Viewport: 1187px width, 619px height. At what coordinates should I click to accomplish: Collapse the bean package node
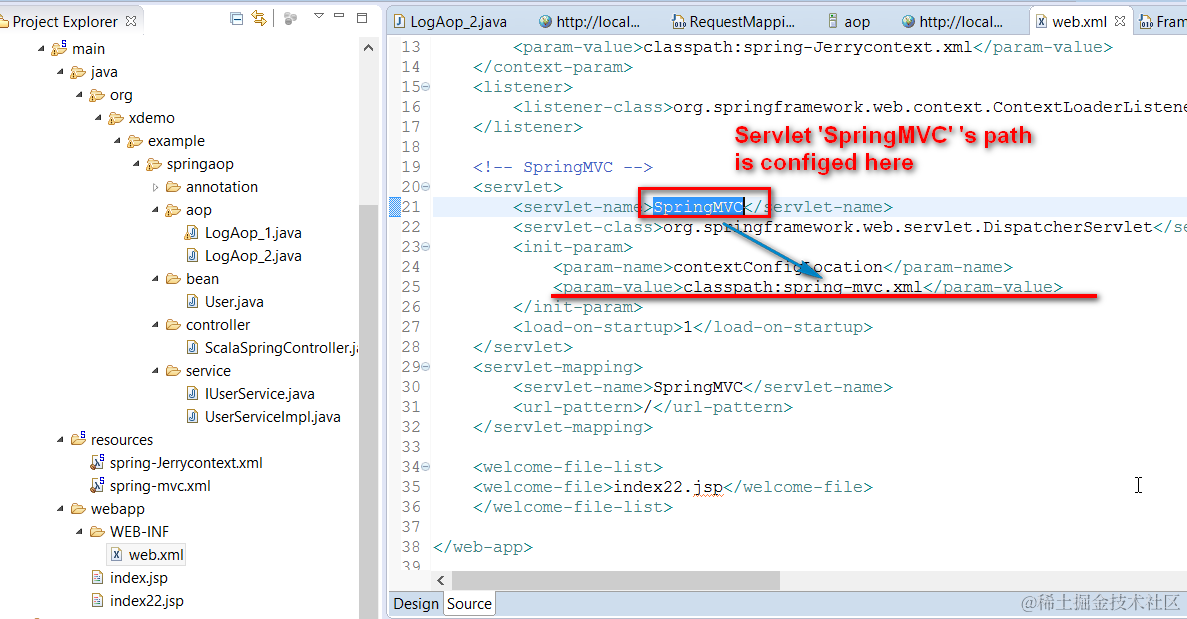pyautogui.click(x=155, y=278)
